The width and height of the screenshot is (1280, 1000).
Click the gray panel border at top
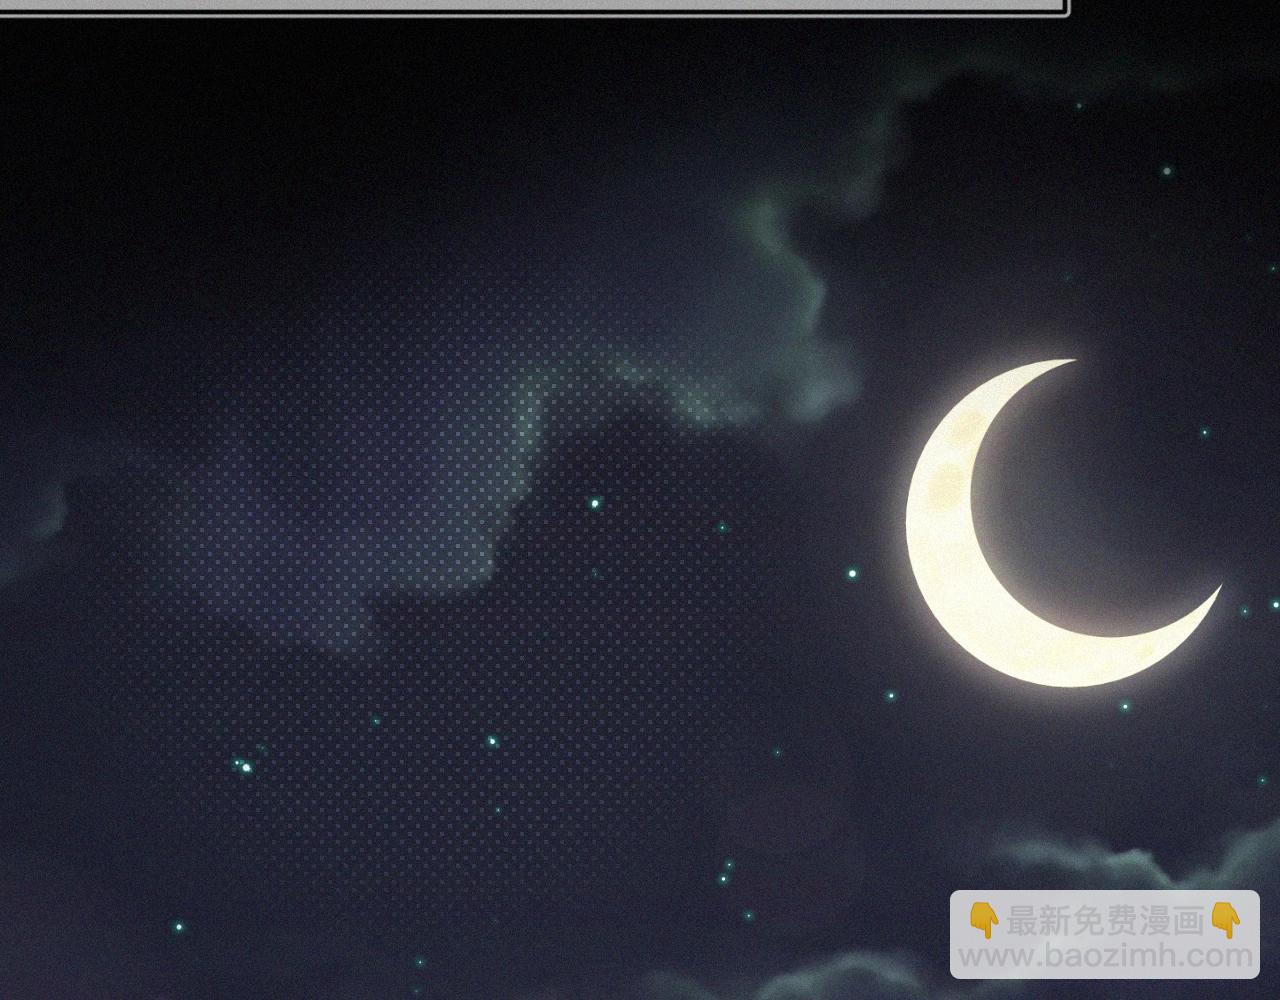pos(530,8)
